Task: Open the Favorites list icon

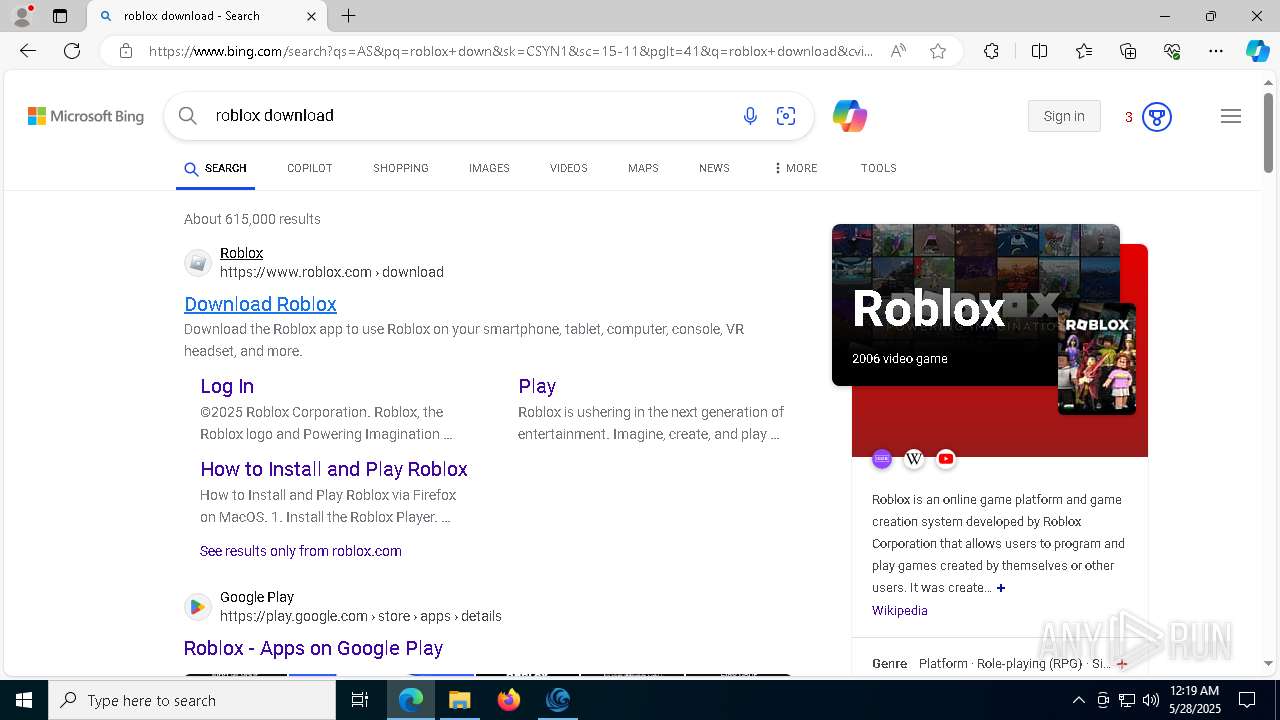Action: point(1084,51)
